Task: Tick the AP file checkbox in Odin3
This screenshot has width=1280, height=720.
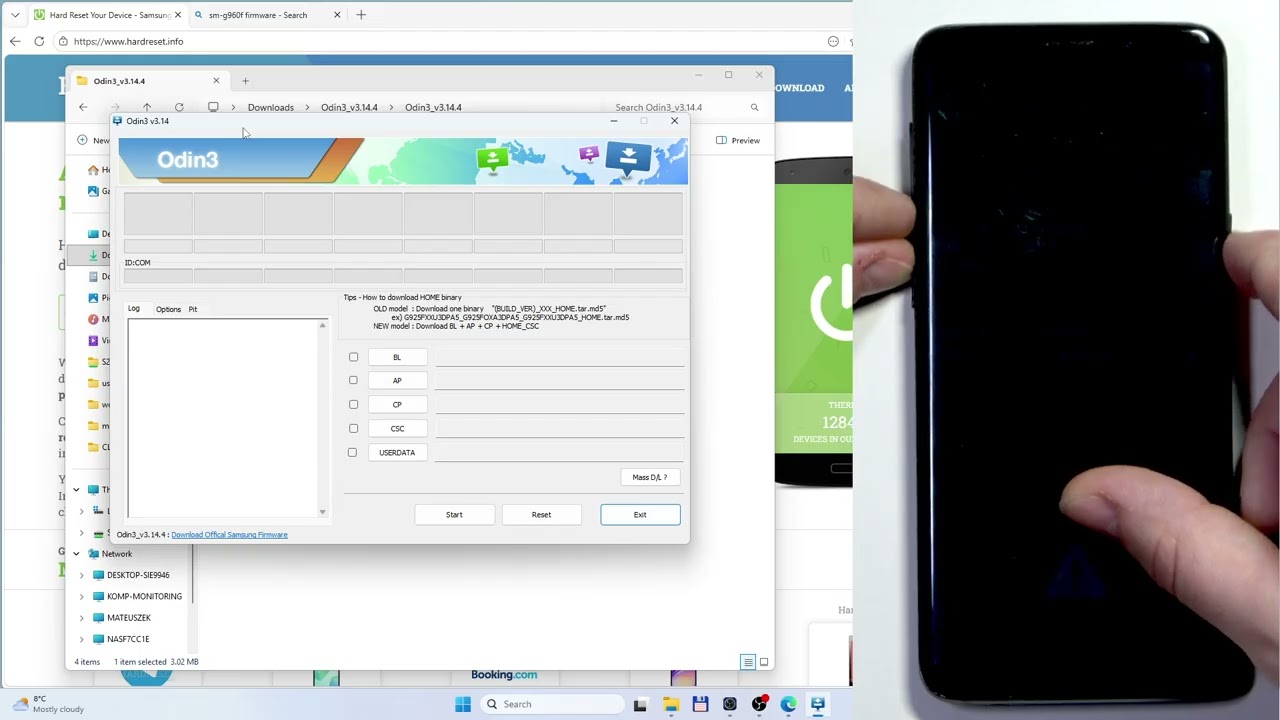Action: pos(353,380)
